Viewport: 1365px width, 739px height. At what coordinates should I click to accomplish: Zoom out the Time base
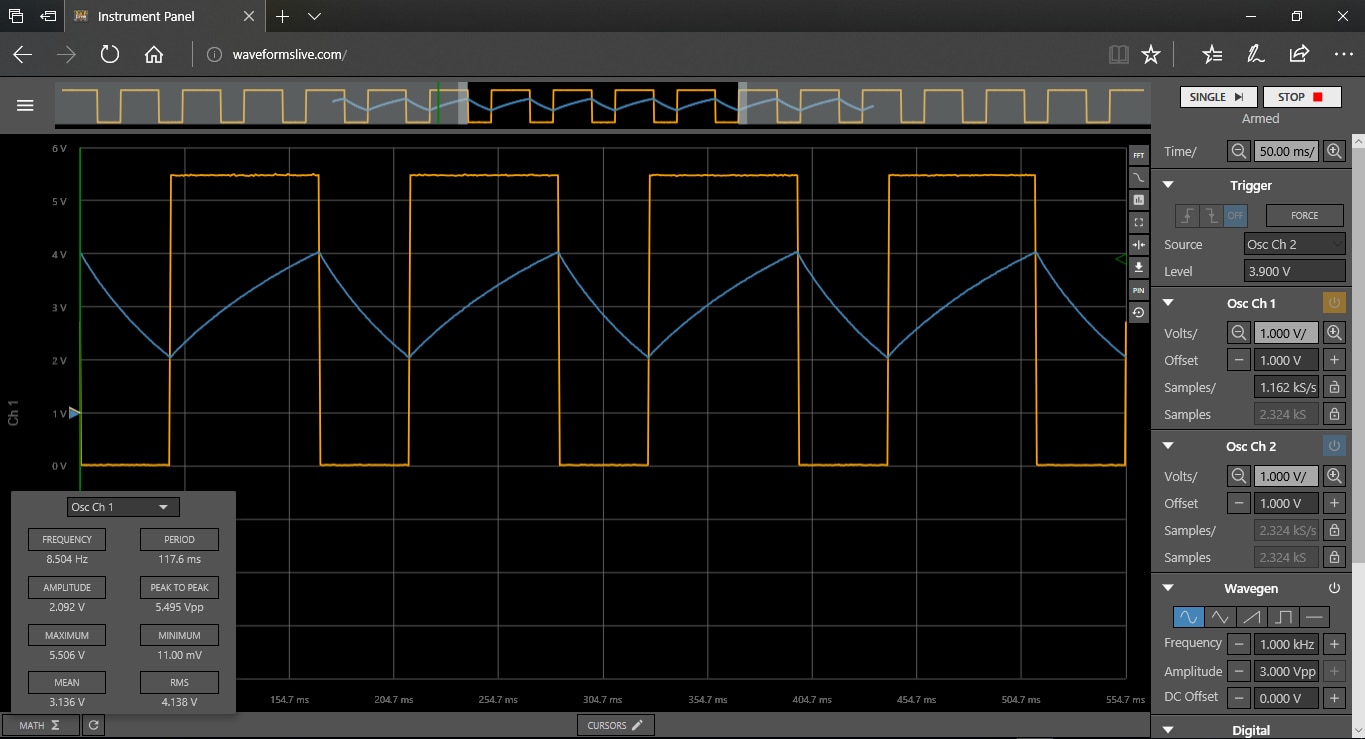[x=1239, y=151]
